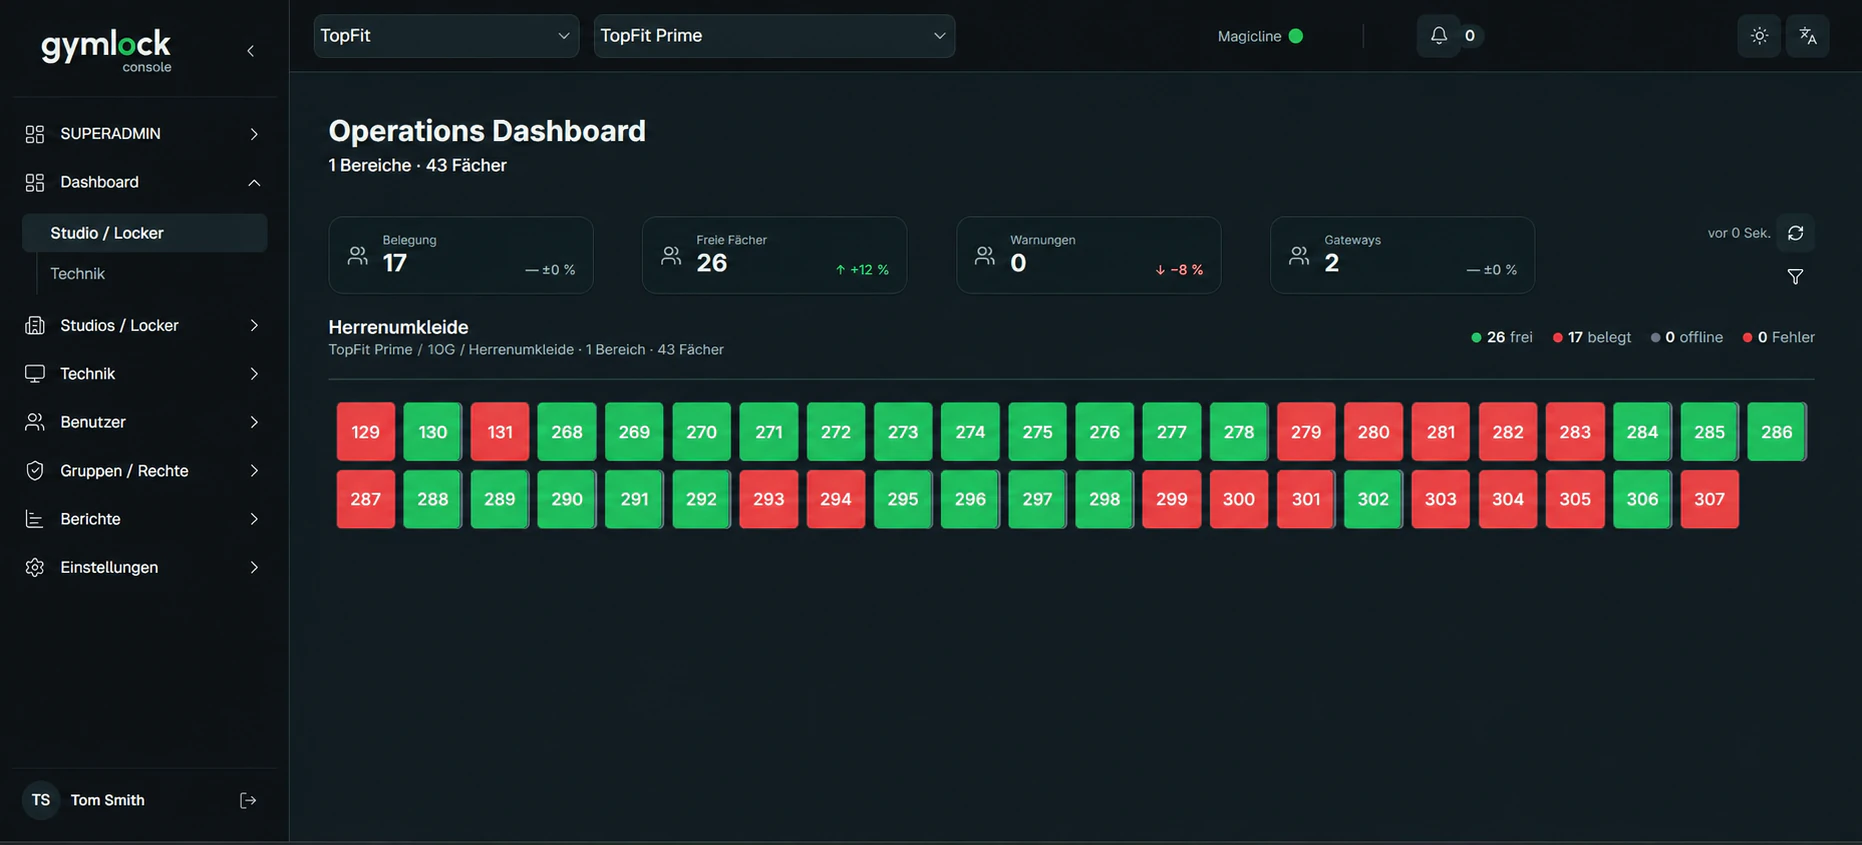Image resolution: width=1862 pixels, height=845 pixels.
Task: Open the TopFit Prime location dropdown
Action: coord(774,36)
